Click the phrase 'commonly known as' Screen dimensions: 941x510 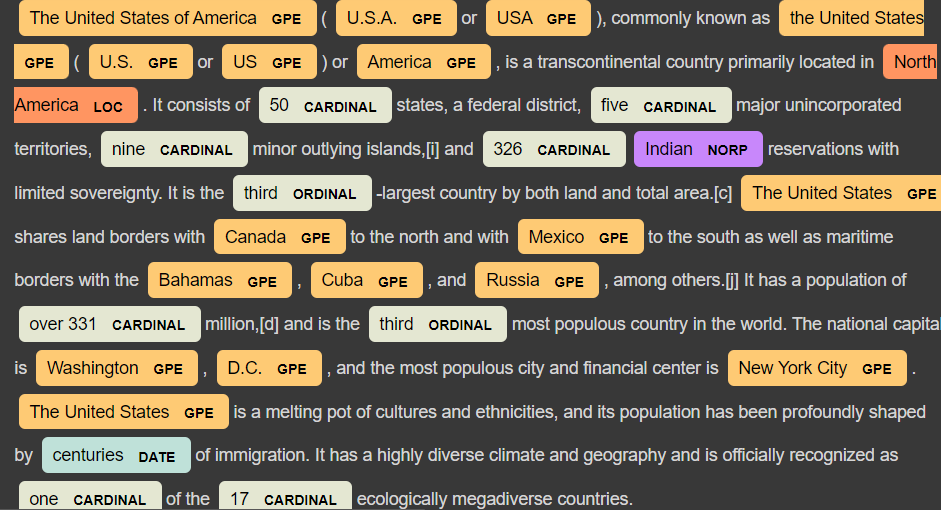[x=690, y=19]
